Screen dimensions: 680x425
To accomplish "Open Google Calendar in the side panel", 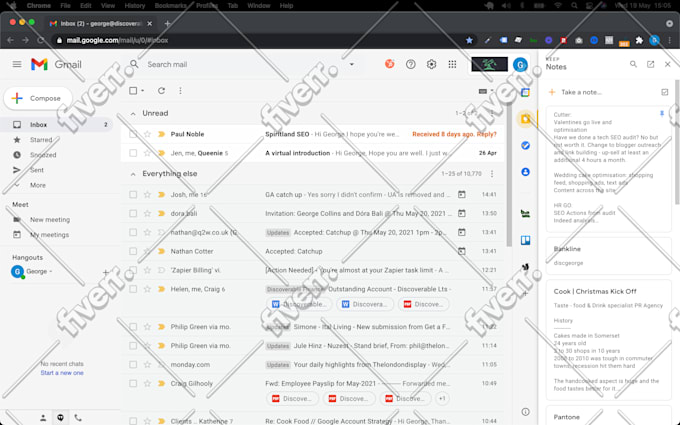I will tap(525, 92).
